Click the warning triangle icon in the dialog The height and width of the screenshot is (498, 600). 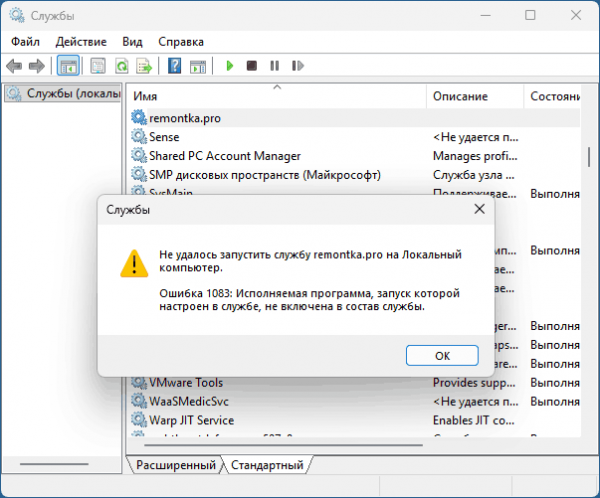134,263
